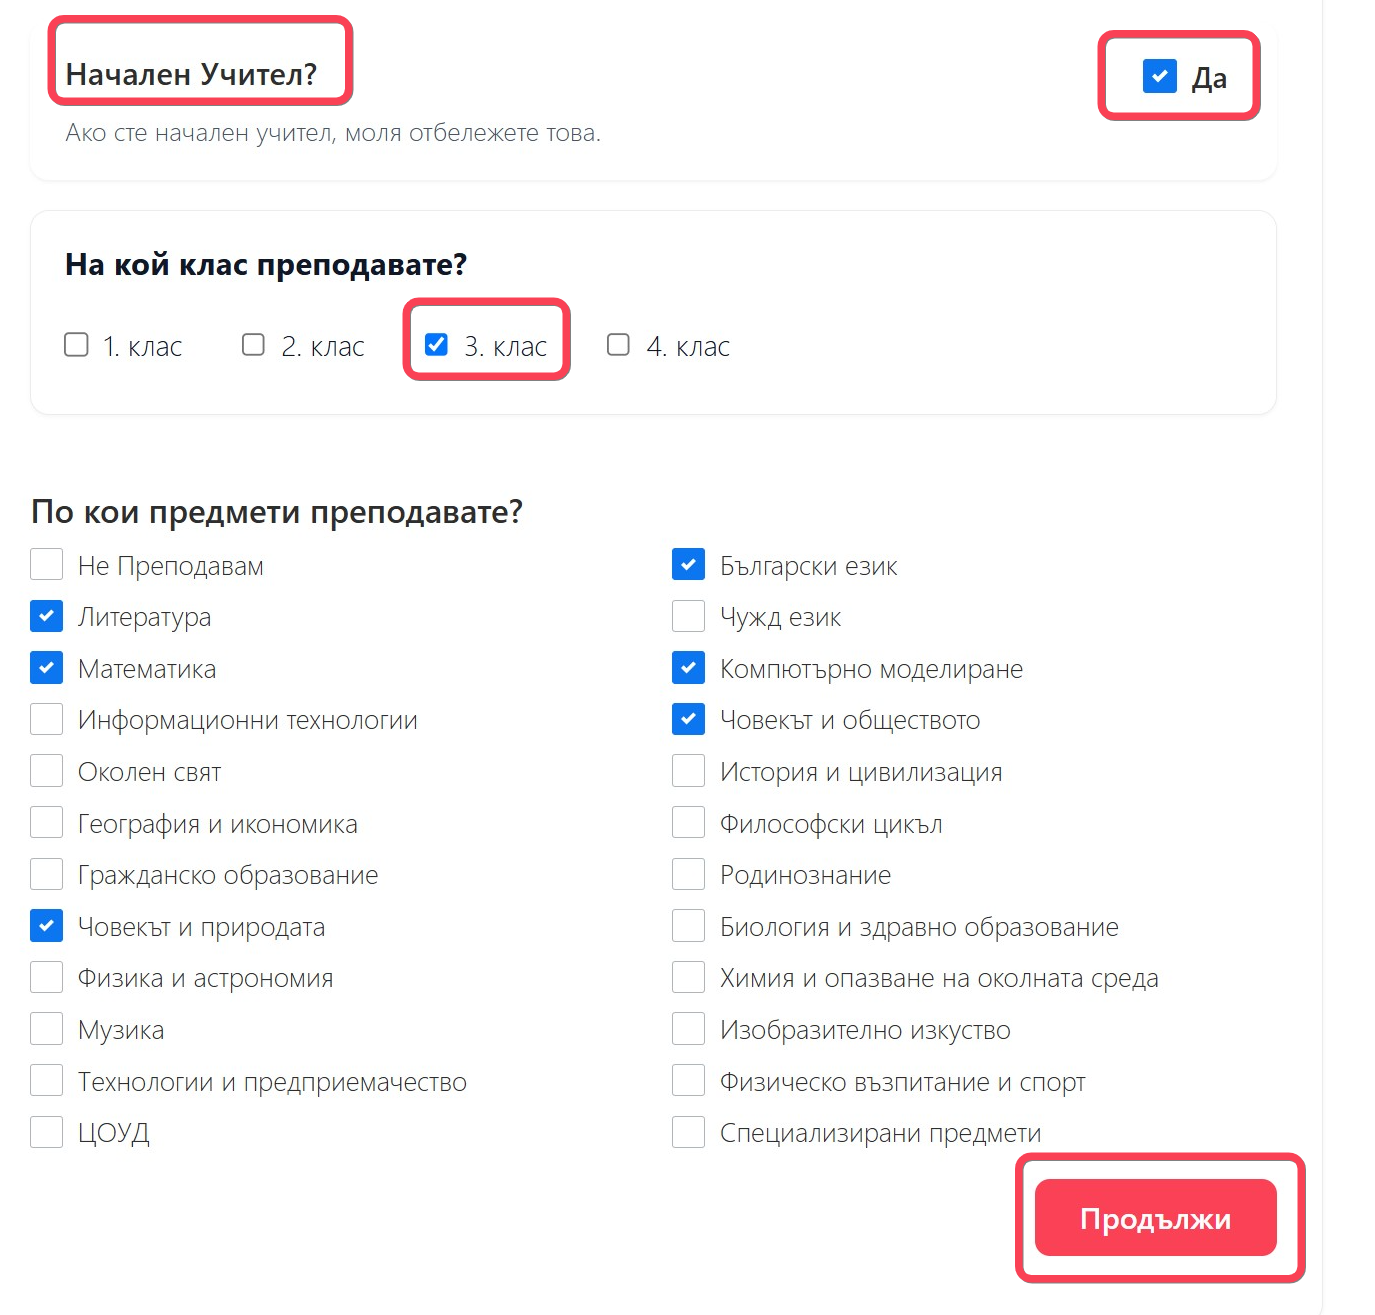The height and width of the screenshot is (1315, 1375).
Task: Click the Продължи button
Action: pos(1155,1217)
